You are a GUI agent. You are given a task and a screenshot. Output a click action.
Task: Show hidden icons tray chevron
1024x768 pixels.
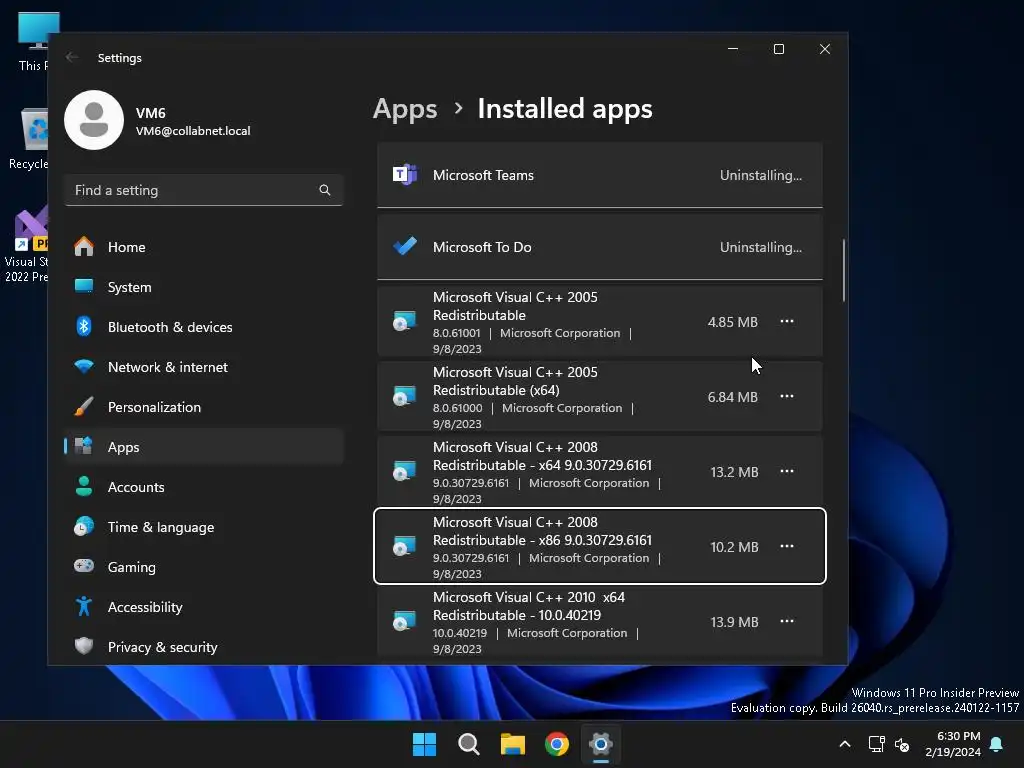[x=844, y=744]
